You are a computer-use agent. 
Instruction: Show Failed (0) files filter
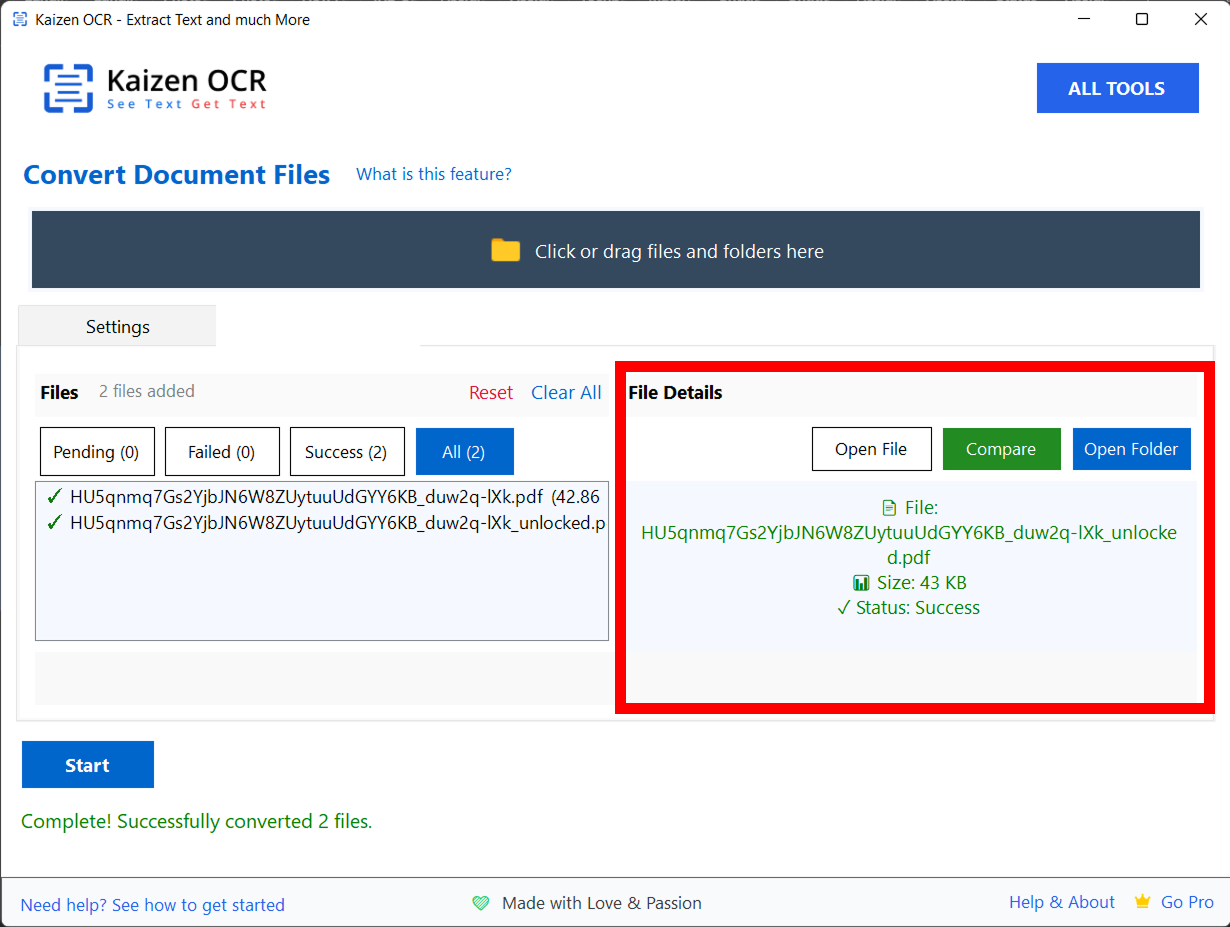[x=222, y=452]
